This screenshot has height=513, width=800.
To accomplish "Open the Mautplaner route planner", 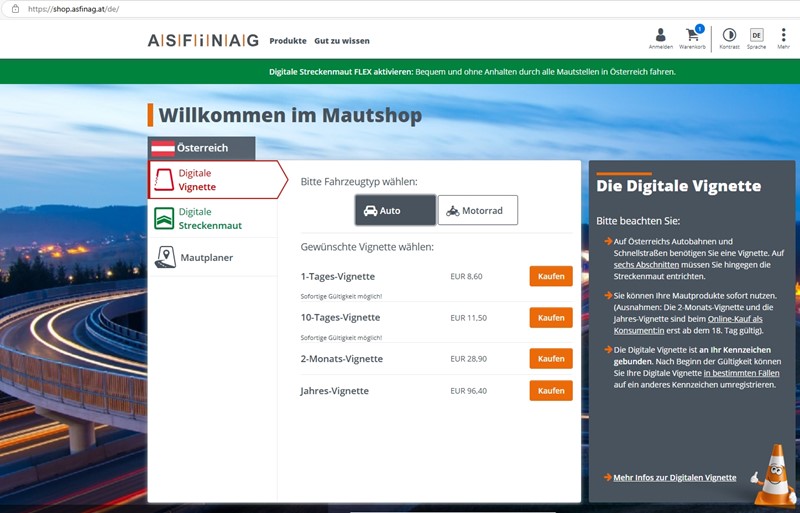I will pyautogui.click(x=206, y=258).
